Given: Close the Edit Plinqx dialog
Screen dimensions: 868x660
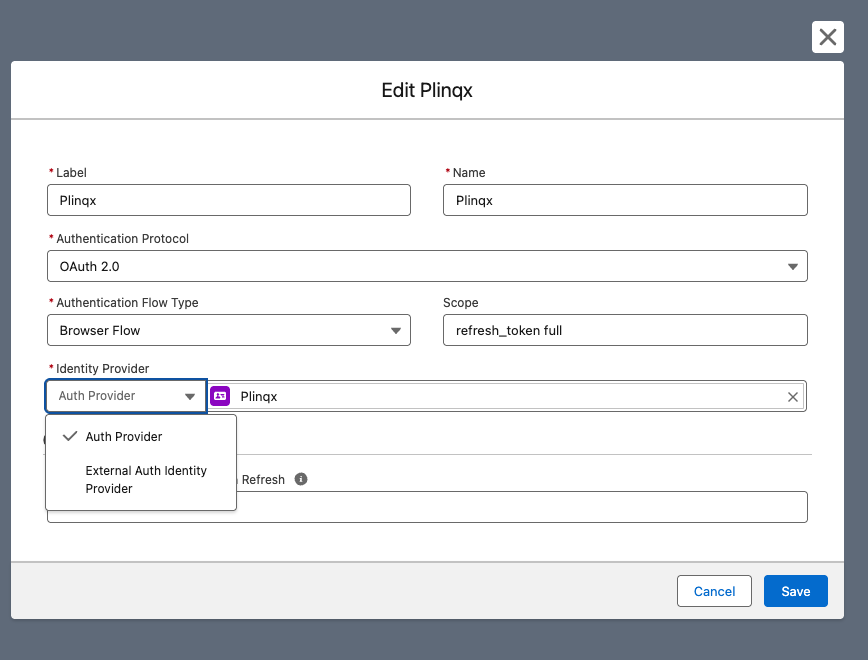Looking at the screenshot, I should (x=827, y=37).
